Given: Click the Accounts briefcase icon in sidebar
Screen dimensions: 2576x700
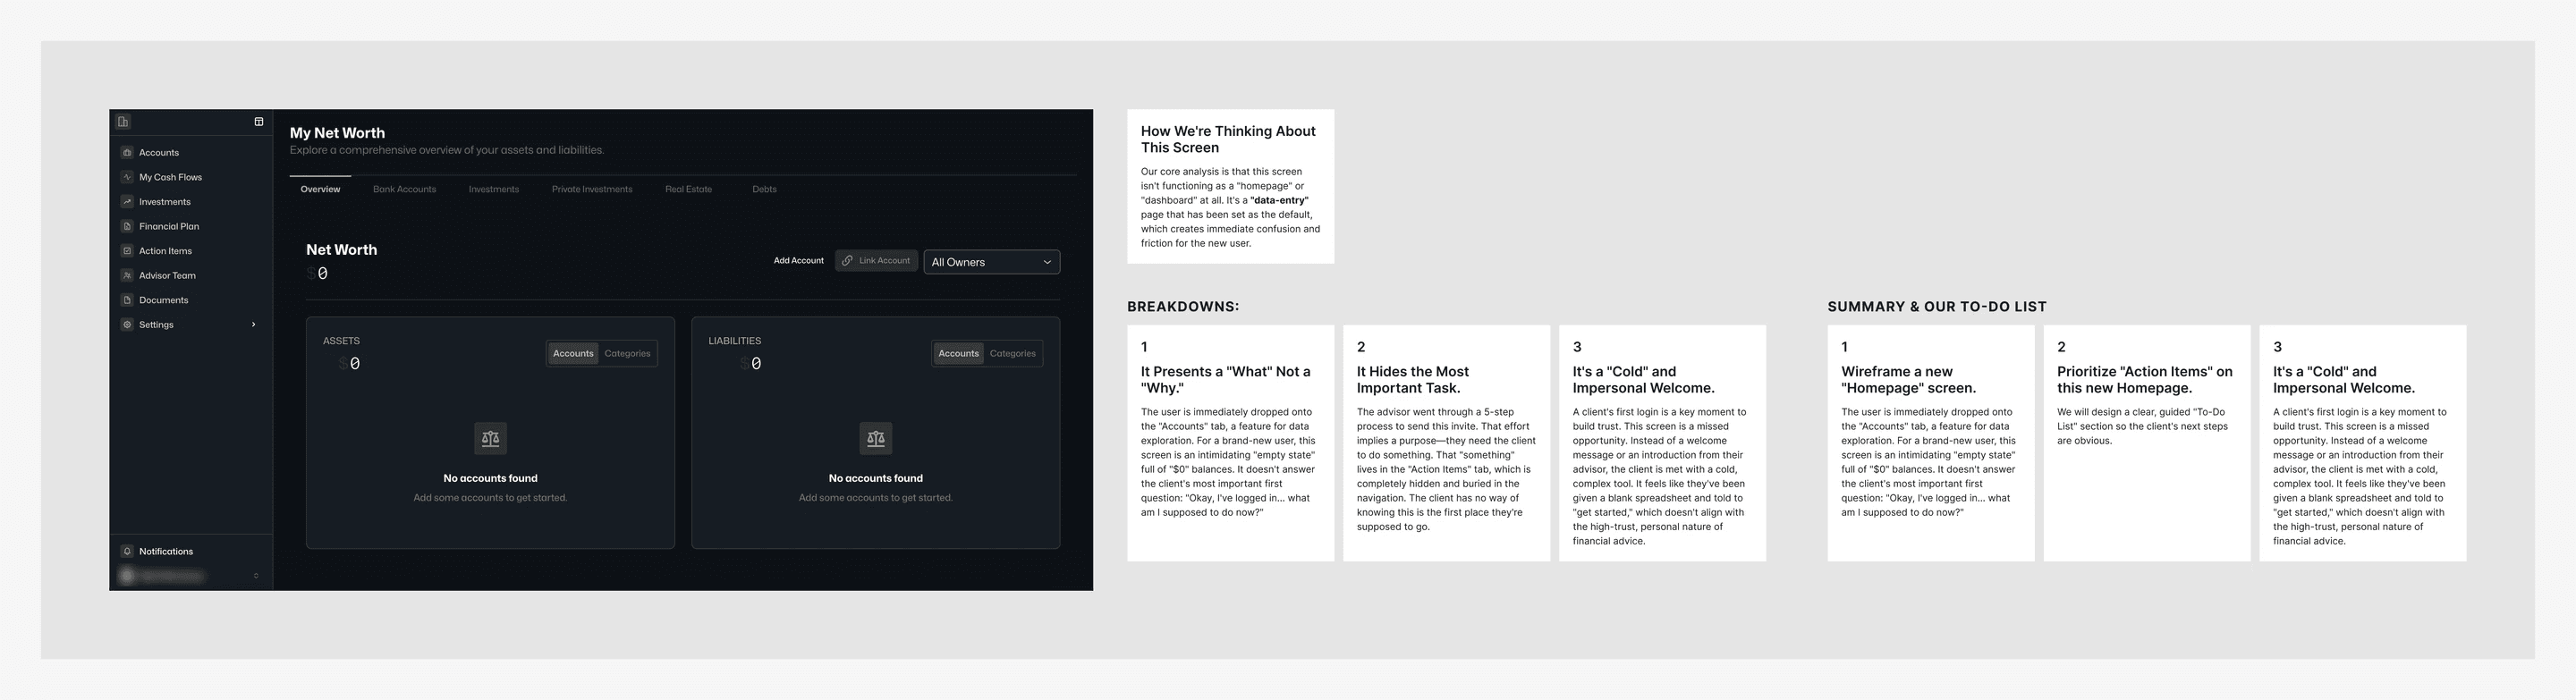Looking at the screenshot, I should click(x=127, y=153).
